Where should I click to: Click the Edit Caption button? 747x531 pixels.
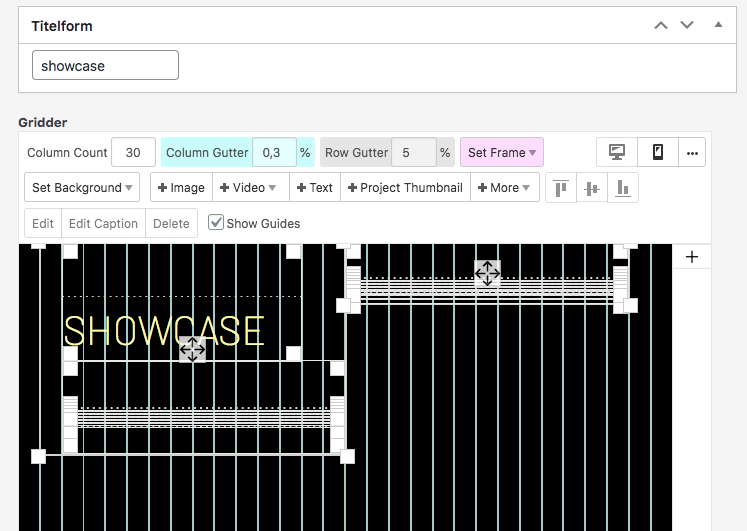[x=103, y=223]
